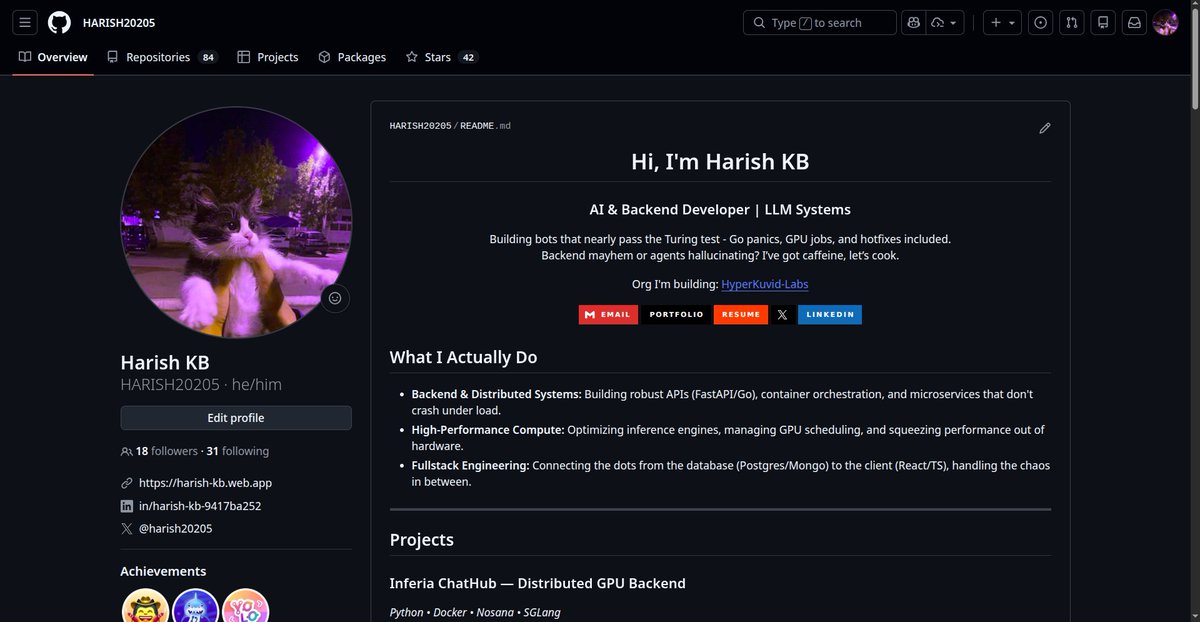Open the HyperKuvid-Labs organization link

coord(765,284)
